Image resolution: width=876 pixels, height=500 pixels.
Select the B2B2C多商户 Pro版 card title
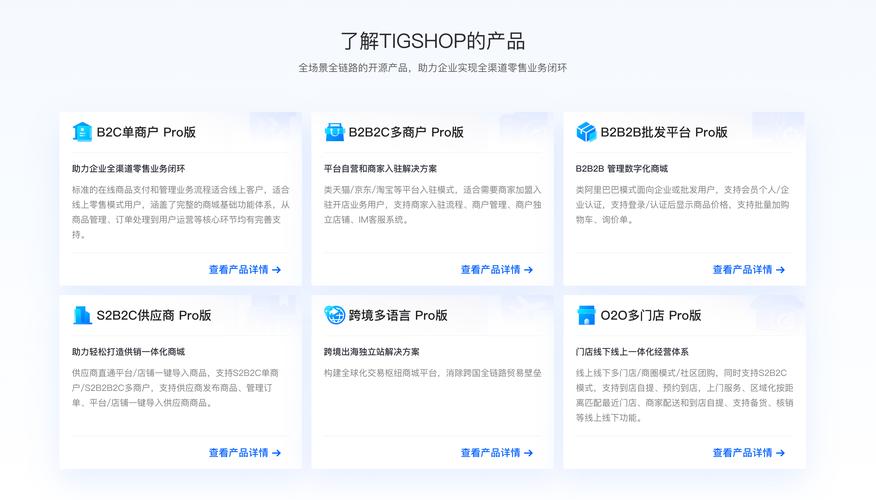click(406, 132)
